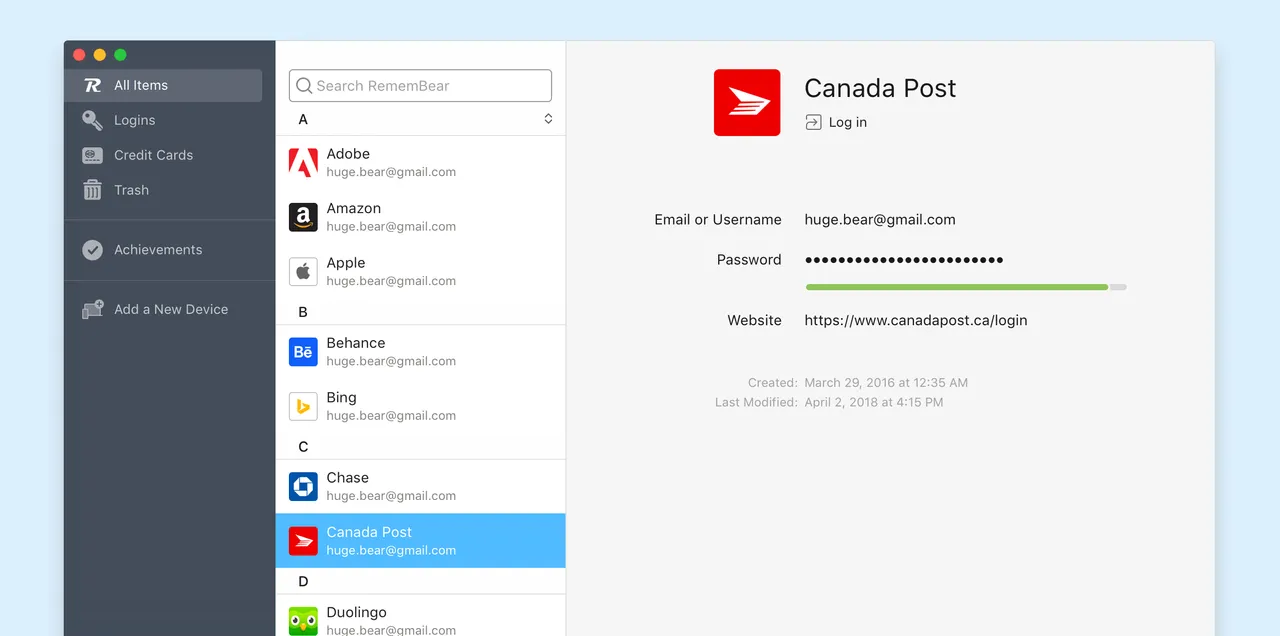Screen dimensions: 1280x636
Task: Open the Logins category
Action: click(x=134, y=120)
